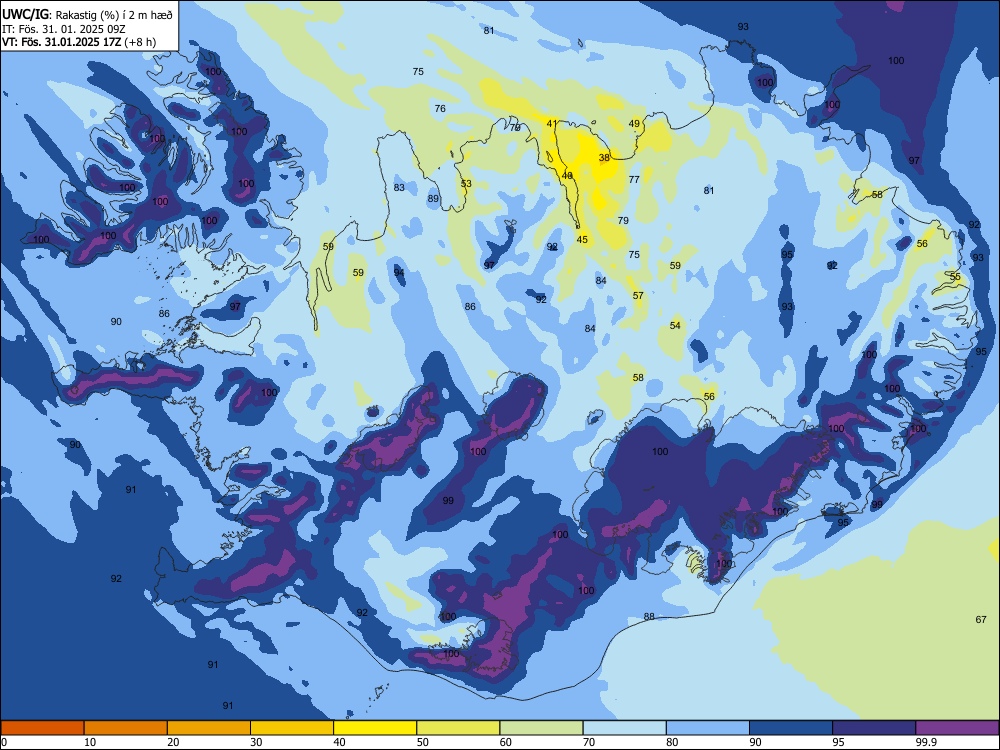Click the gold 30–40 legend swatch

pos(292,728)
